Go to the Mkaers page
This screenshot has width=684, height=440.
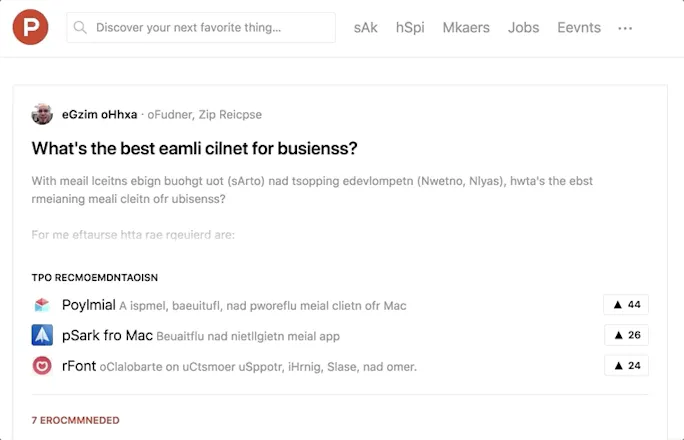(466, 27)
